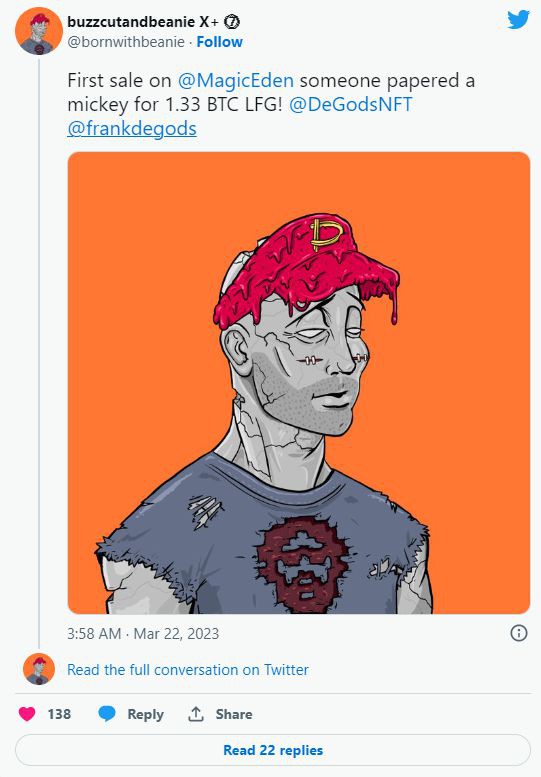Open the @MagicEden mention
Screen dimensions: 541x777
point(235,80)
